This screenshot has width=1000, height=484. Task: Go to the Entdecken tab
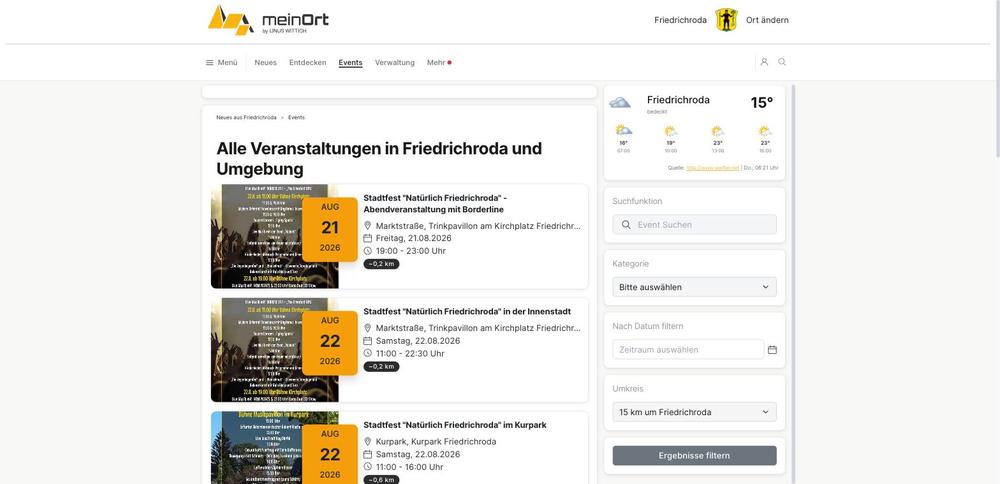307,62
